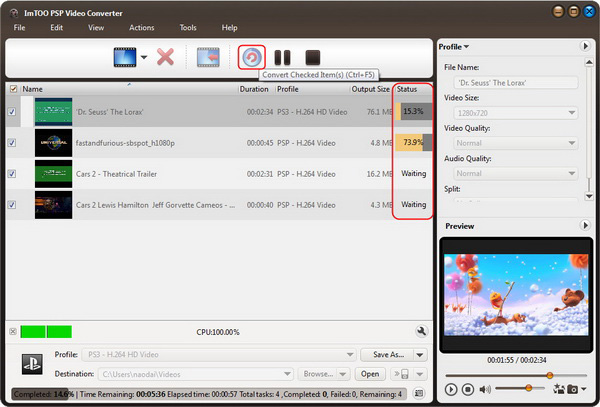The width and height of the screenshot is (600, 407).
Task: Select the Universal fastandfurious thumbnail
Action: coord(53,143)
